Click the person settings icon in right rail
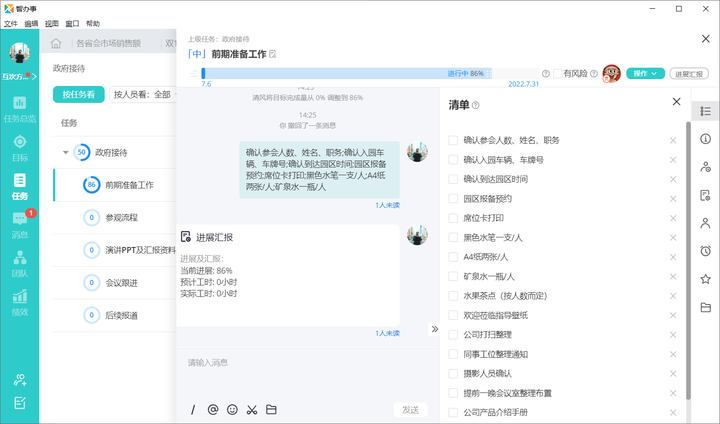This screenshot has width=720, height=424. coord(705,167)
